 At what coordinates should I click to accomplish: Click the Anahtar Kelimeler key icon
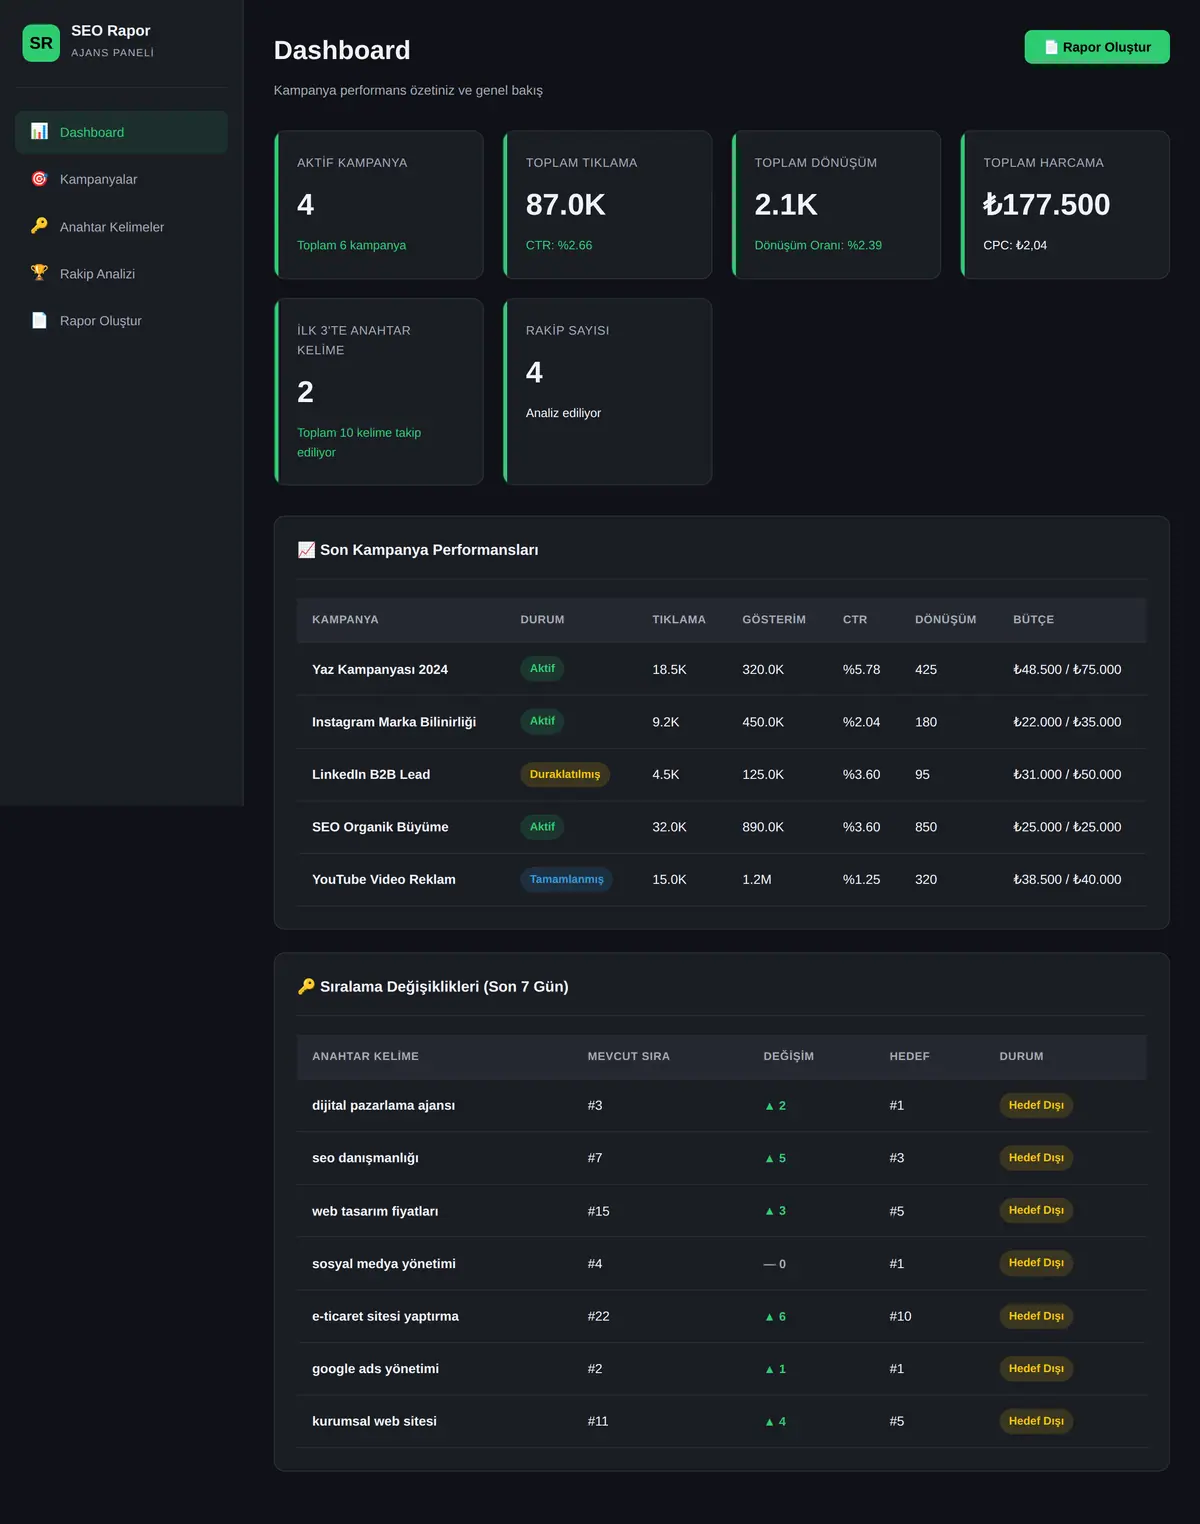click(39, 226)
